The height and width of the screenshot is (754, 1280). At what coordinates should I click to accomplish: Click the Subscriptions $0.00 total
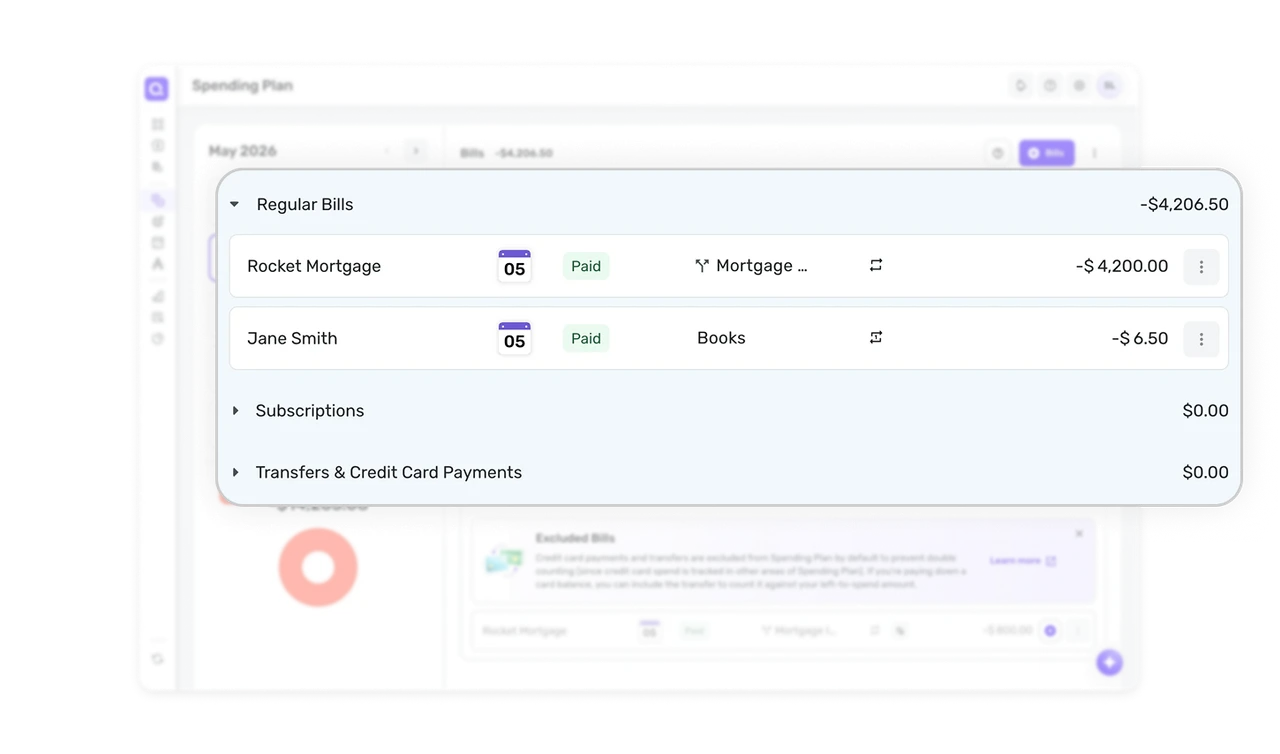pos(1205,411)
